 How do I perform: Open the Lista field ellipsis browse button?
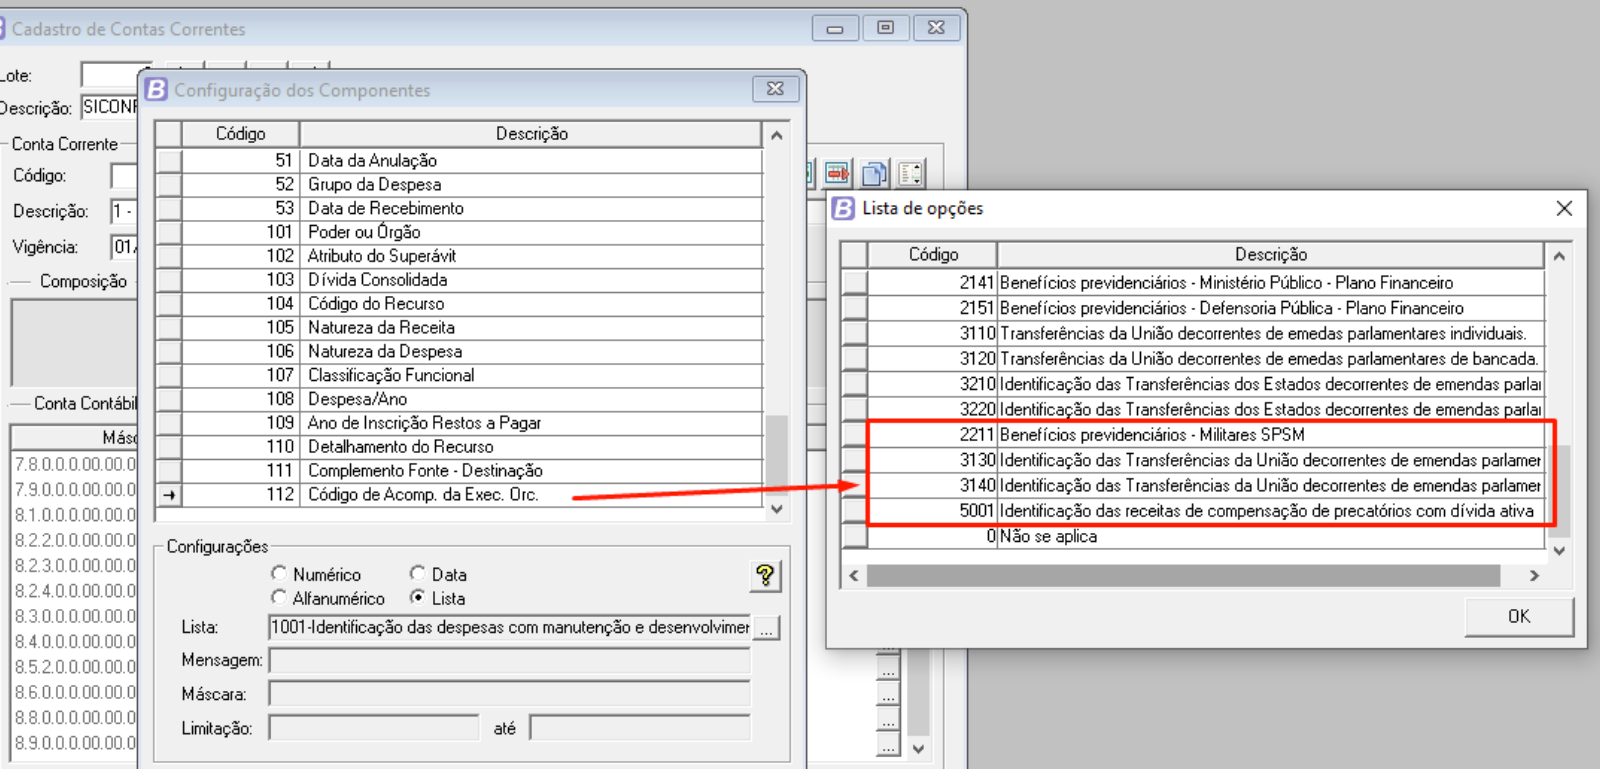pos(767,628)
